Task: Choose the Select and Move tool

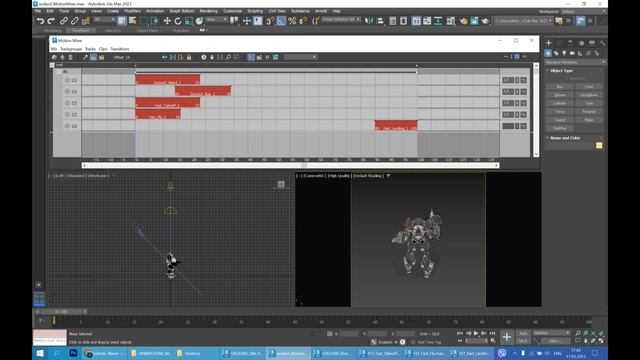Action: tap(167, 21)
